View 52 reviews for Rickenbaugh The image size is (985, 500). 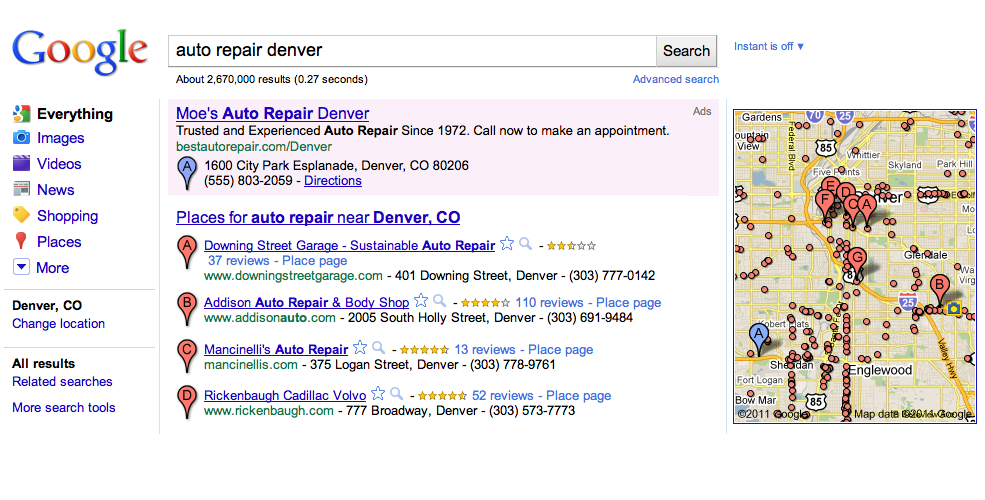pos(503,396)
